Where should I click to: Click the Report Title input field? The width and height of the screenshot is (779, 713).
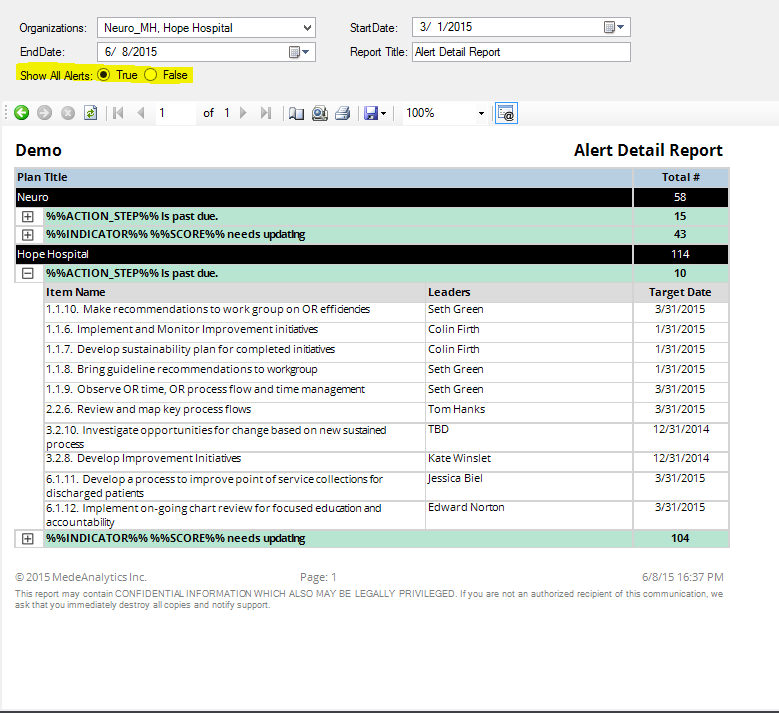click(521, 52)
